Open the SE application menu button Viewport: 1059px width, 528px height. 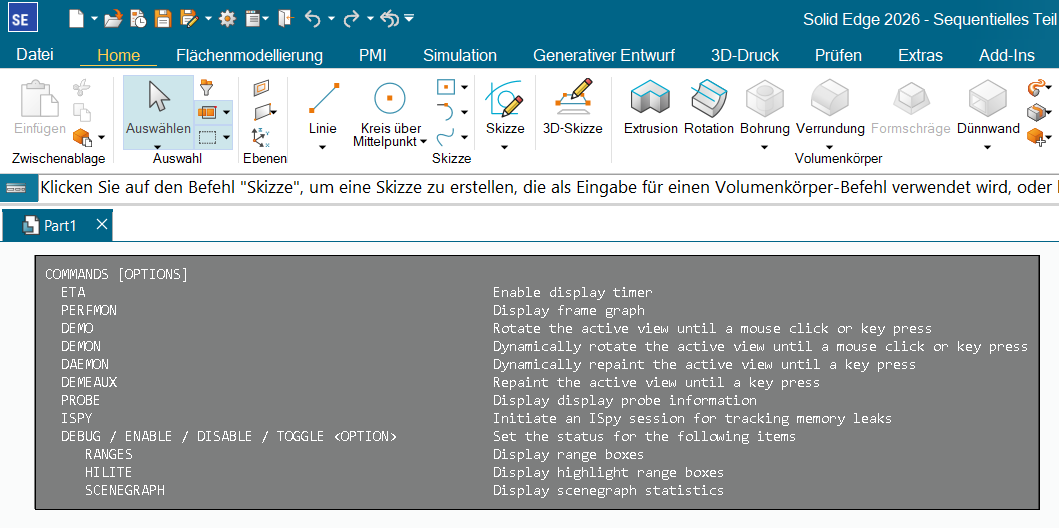click(22, 18)
